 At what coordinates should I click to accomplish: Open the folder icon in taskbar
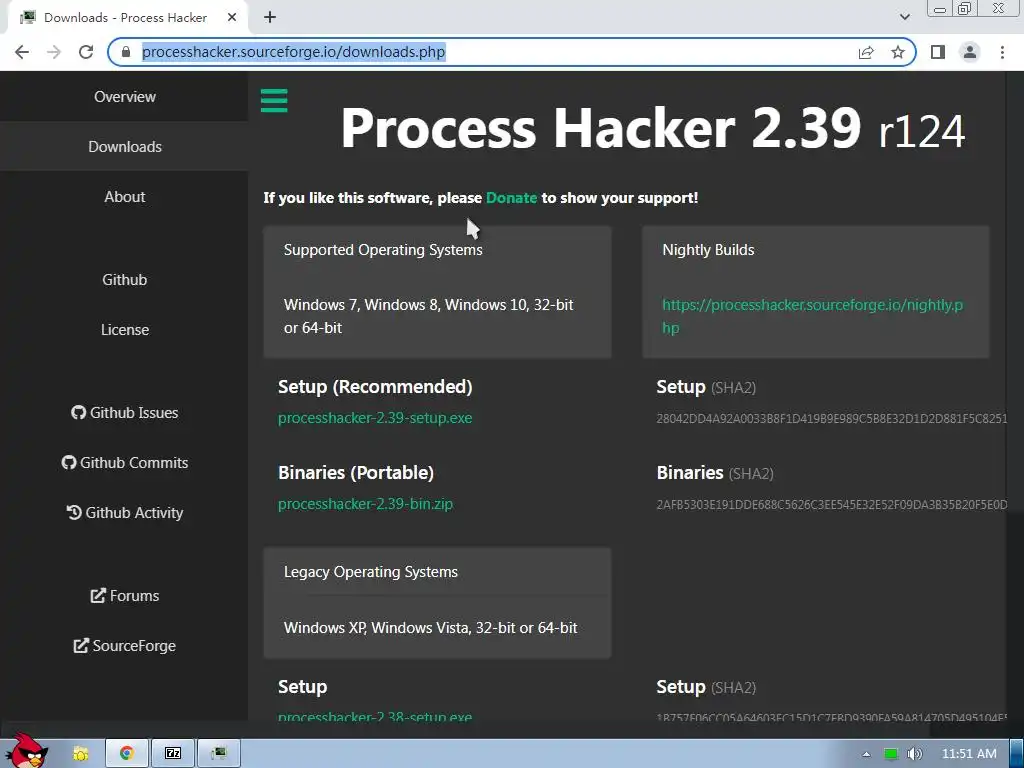[80, 754]
